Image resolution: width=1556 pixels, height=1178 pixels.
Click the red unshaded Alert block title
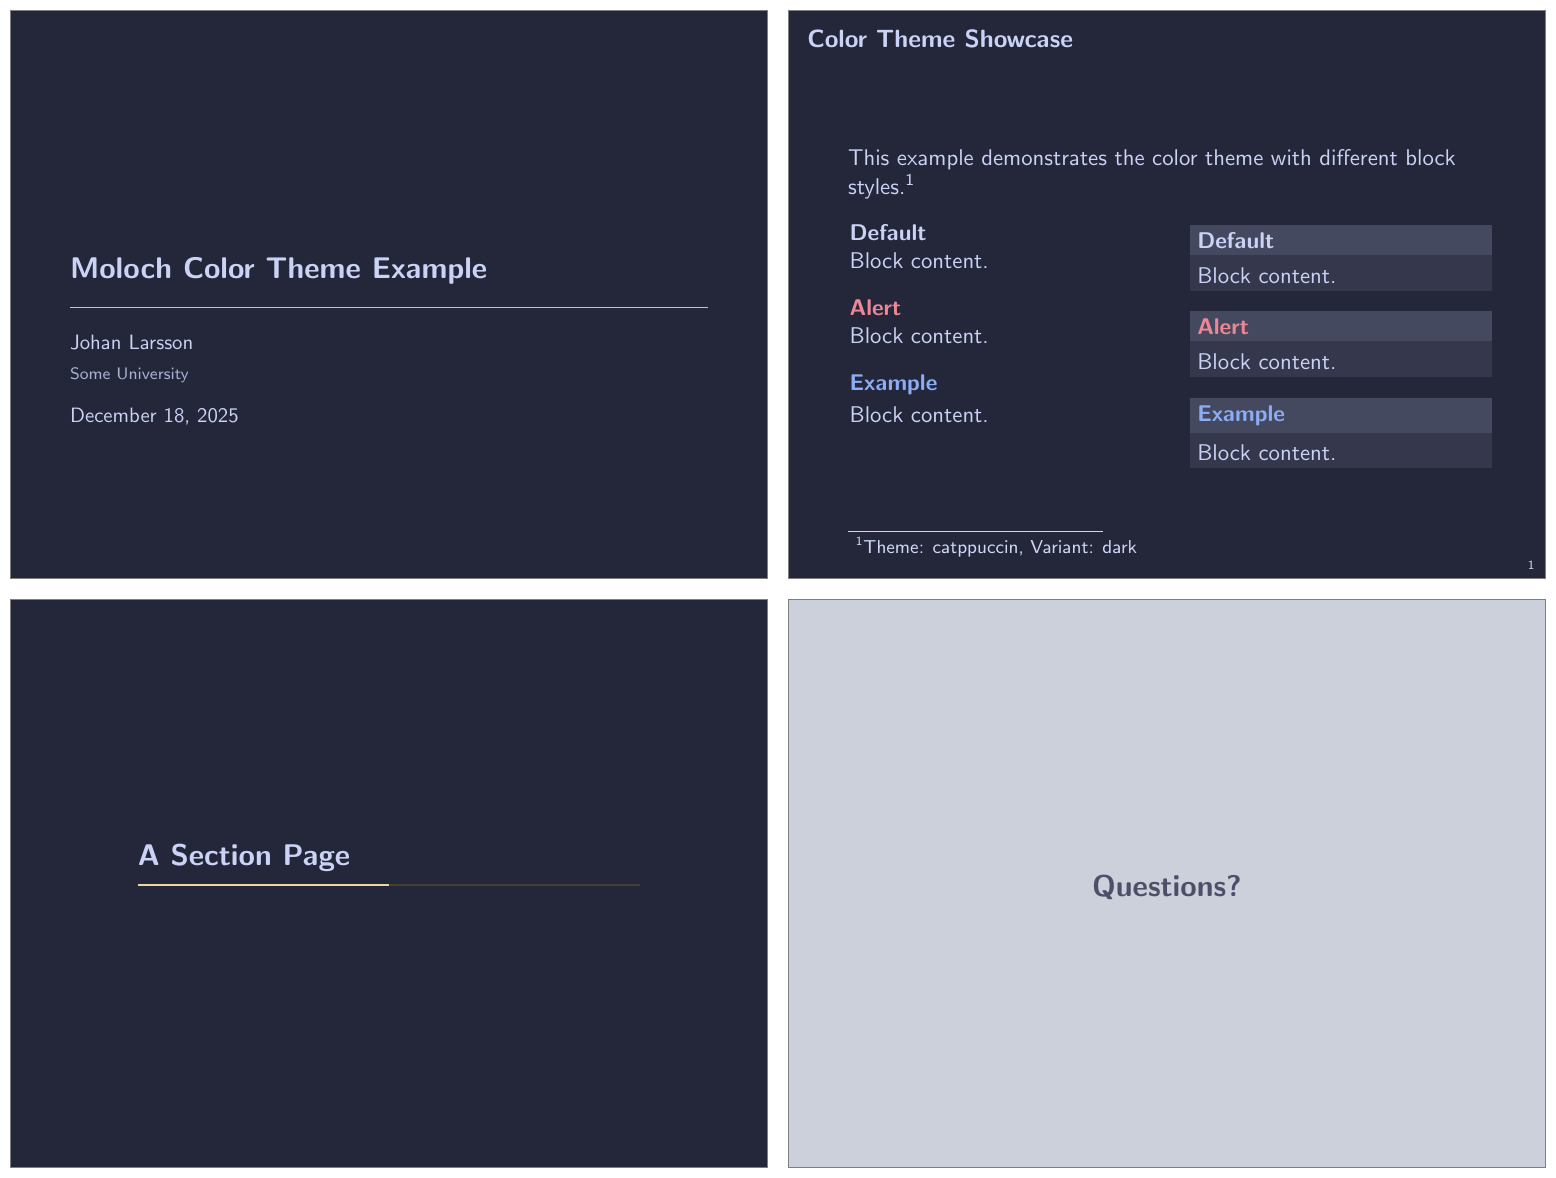pos(874,307)
